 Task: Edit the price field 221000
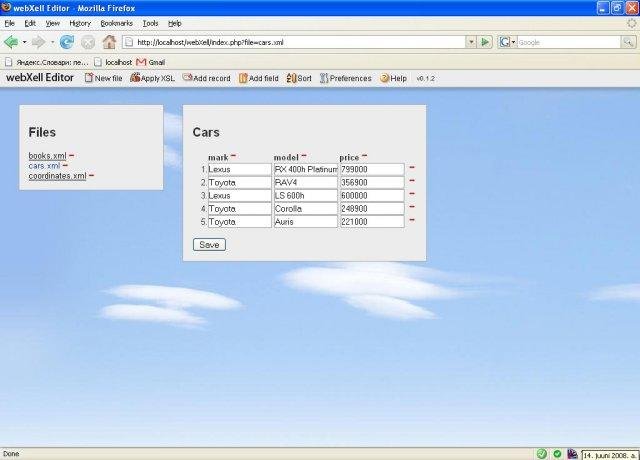click(x=372, y=222)
